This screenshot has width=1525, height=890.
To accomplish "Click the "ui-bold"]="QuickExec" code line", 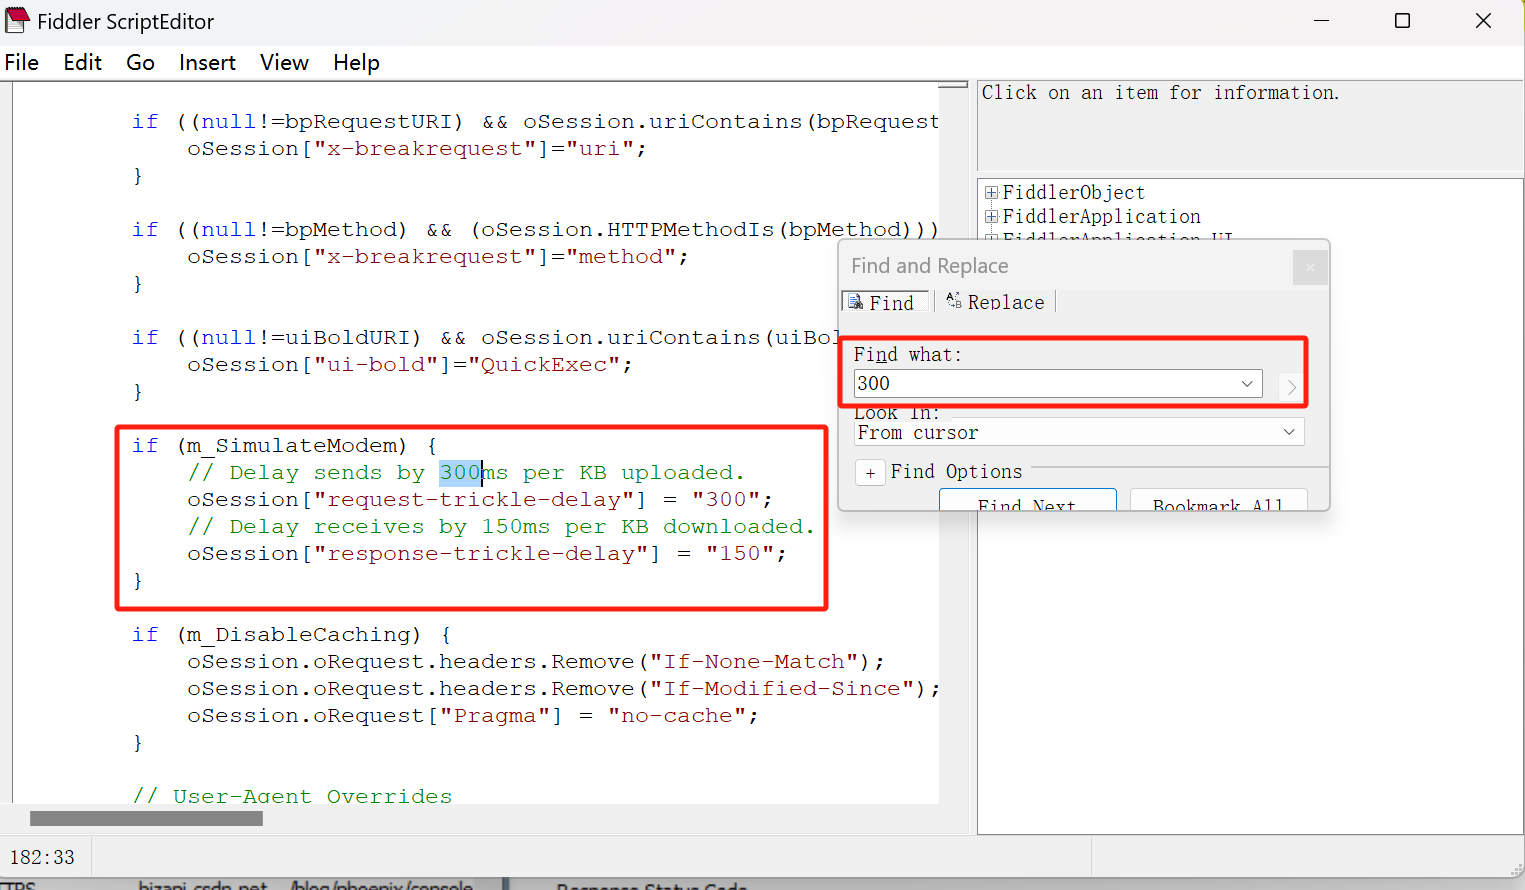I will [x=410, y=364].
